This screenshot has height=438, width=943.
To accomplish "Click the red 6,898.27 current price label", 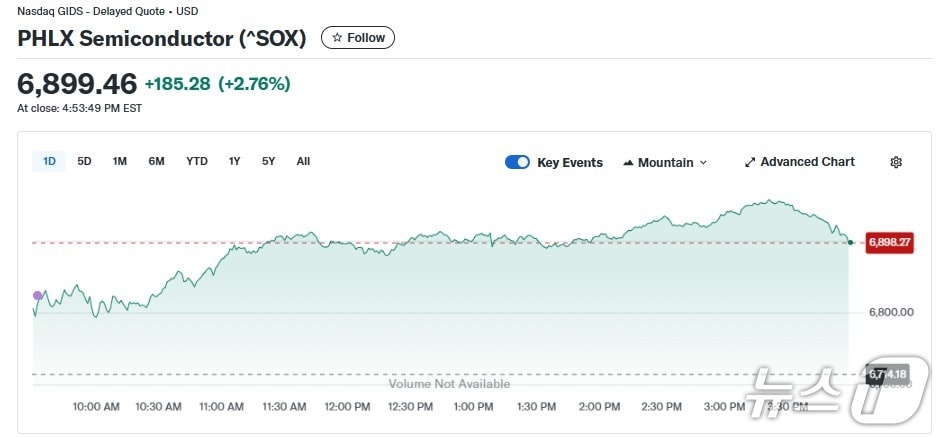I will point(889,242).
